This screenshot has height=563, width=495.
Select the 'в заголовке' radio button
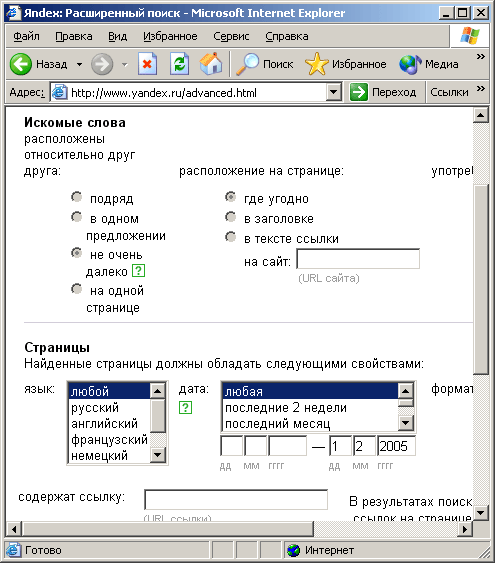230,217
